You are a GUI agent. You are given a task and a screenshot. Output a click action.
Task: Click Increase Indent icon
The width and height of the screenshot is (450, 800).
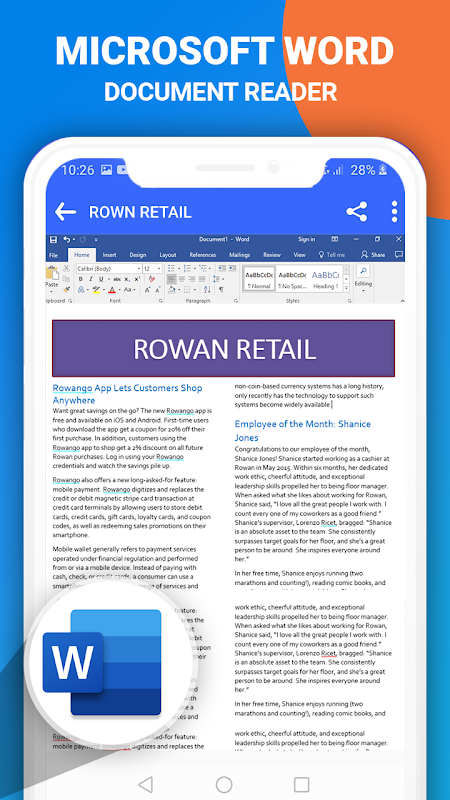(x=233, y=268)
